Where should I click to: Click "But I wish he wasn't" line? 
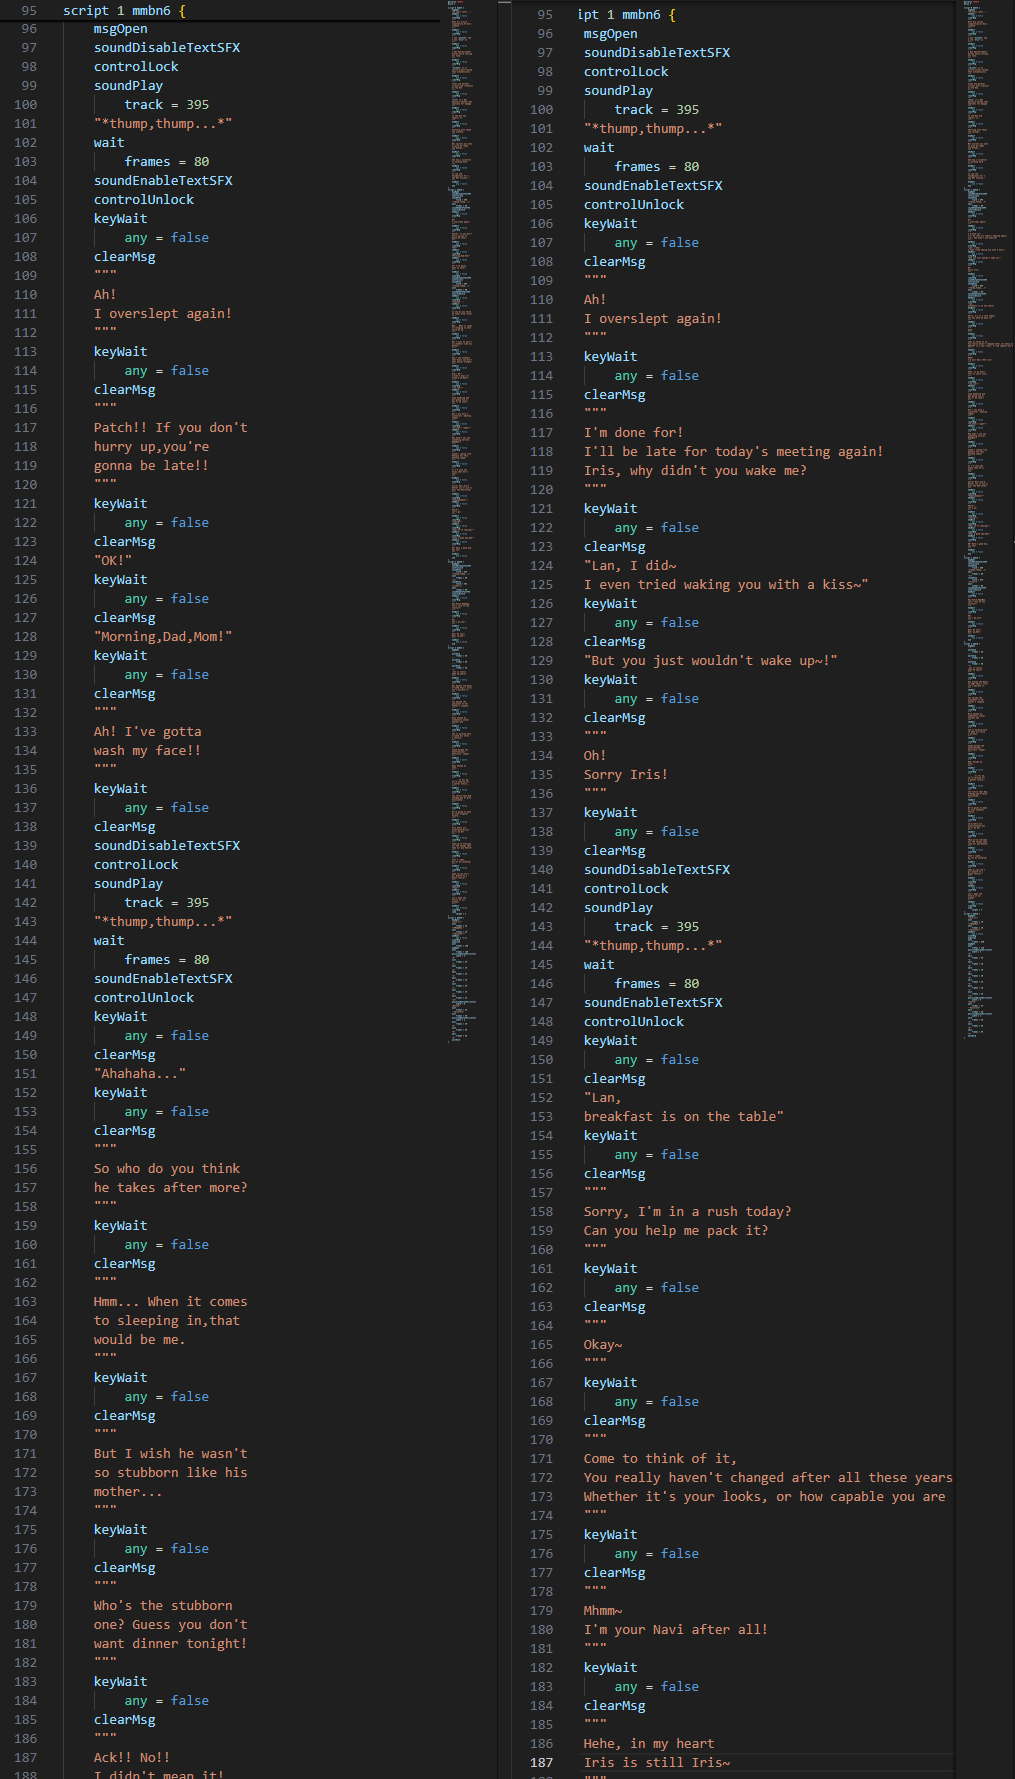171,1454
